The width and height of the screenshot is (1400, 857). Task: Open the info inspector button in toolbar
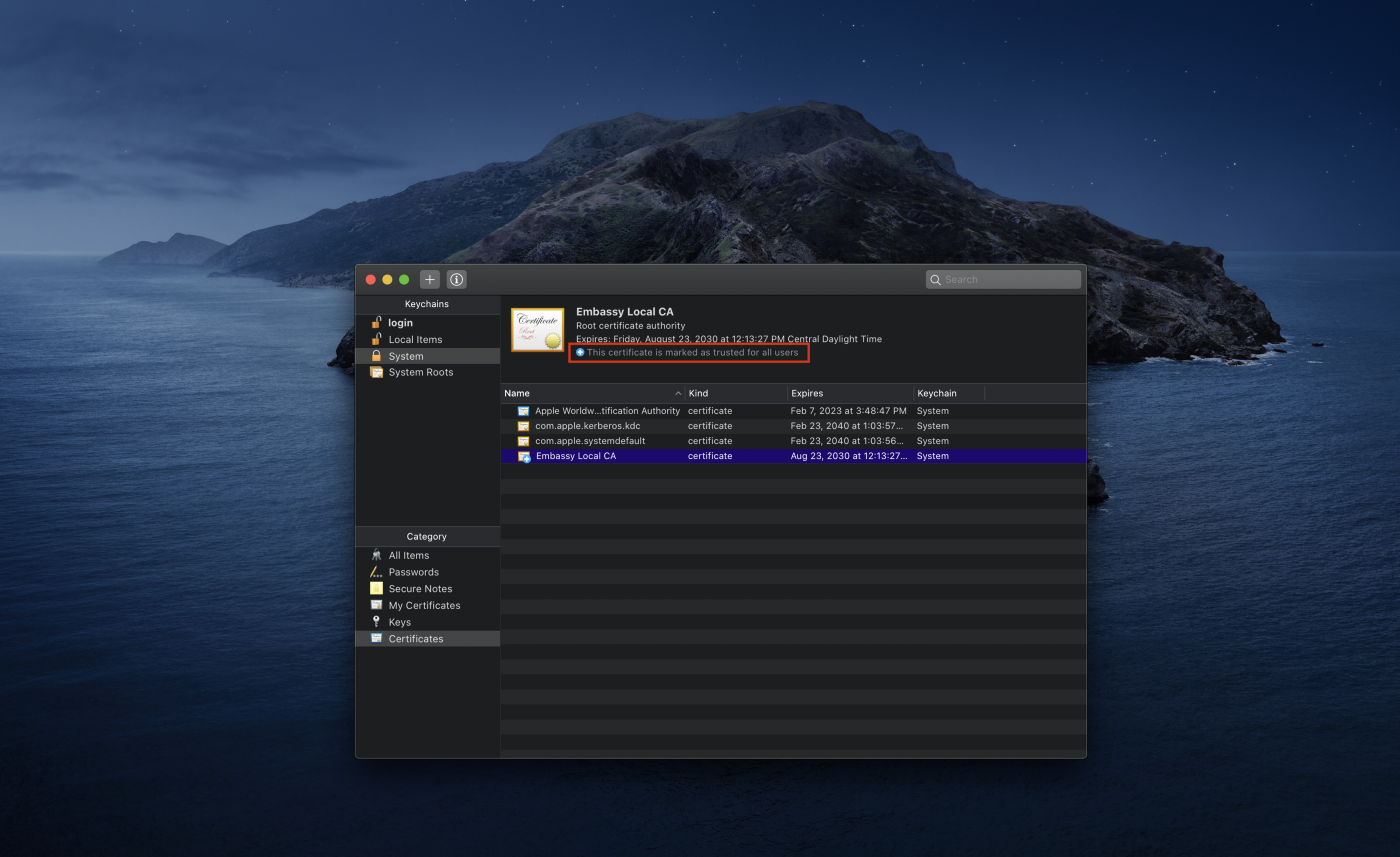[x=457, y=280]
